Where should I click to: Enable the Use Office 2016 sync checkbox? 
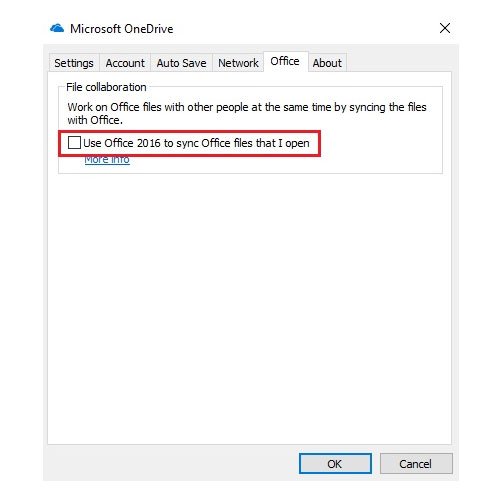74,143
